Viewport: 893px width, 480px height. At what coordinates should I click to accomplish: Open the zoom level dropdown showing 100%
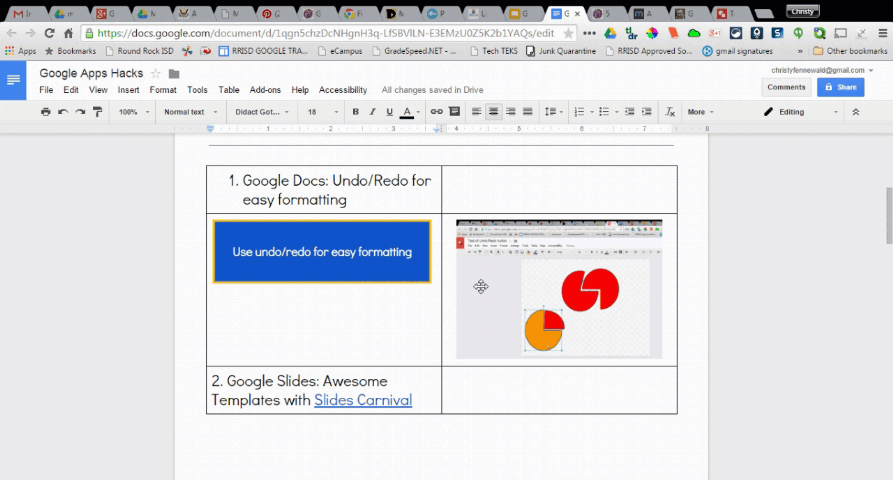coord(134,112)
